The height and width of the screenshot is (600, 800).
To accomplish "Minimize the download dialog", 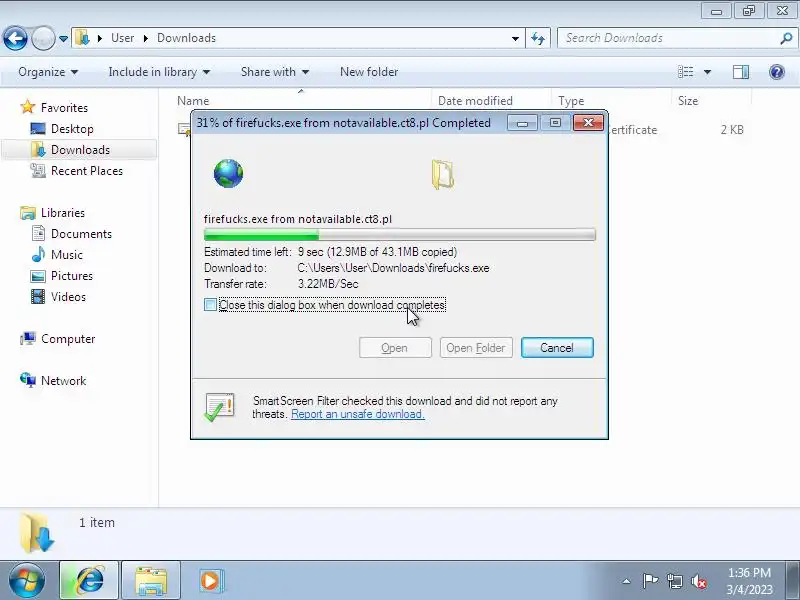I will pos(522,123).
